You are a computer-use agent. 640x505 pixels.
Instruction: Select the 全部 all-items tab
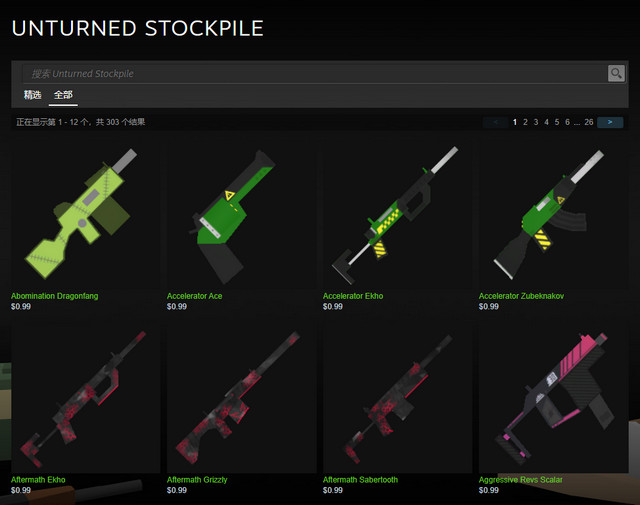pyautogui.click(x=63, y=95)
